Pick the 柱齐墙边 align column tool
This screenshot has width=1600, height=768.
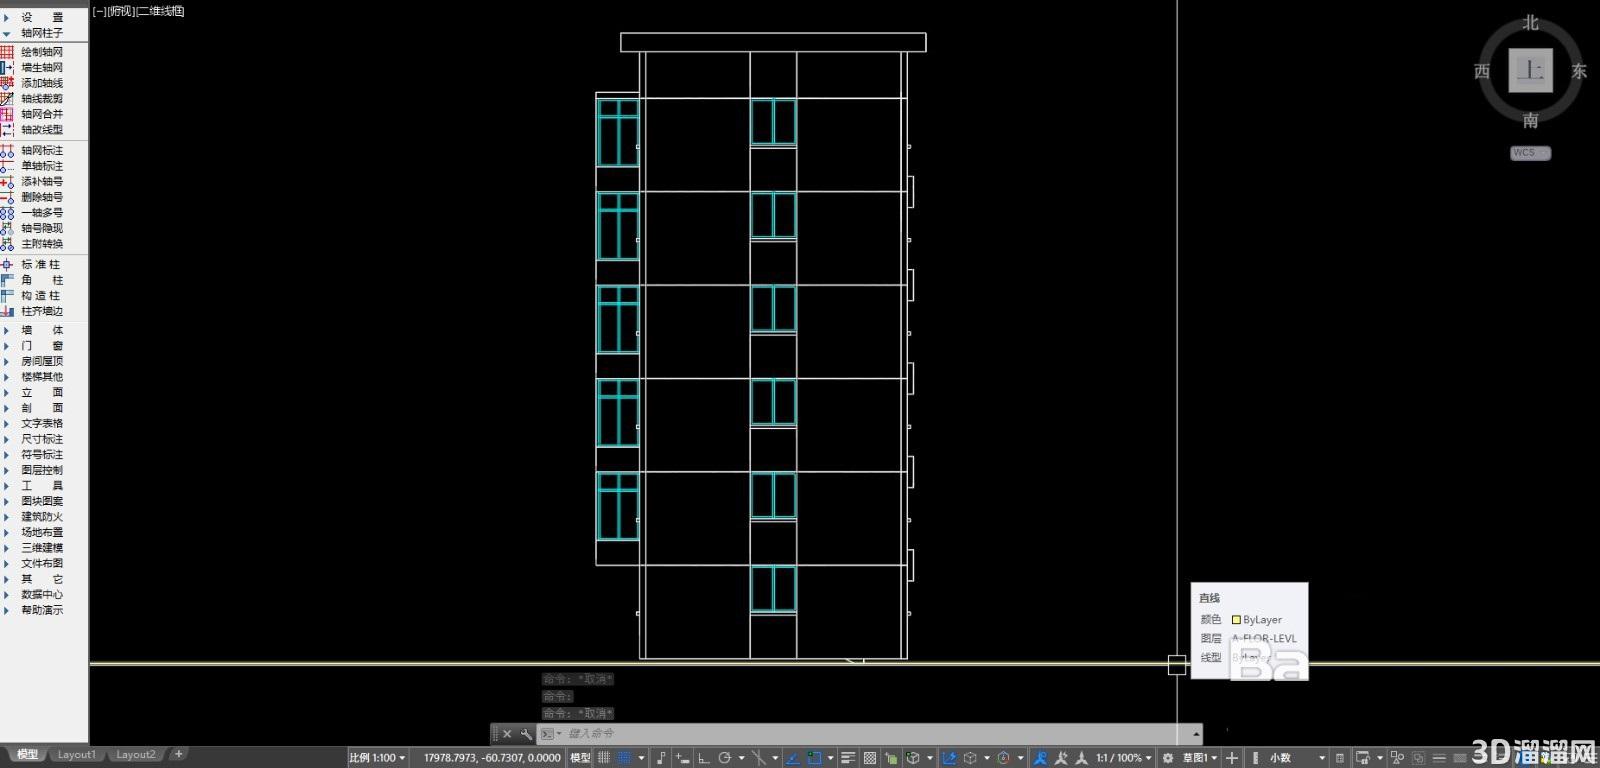pyautogui.click(x=41, y=311)
